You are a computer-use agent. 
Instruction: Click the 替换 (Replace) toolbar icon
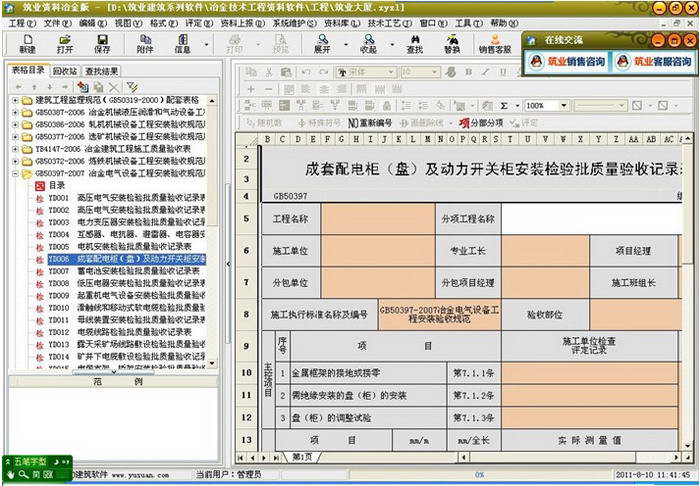tap(452, 43)
